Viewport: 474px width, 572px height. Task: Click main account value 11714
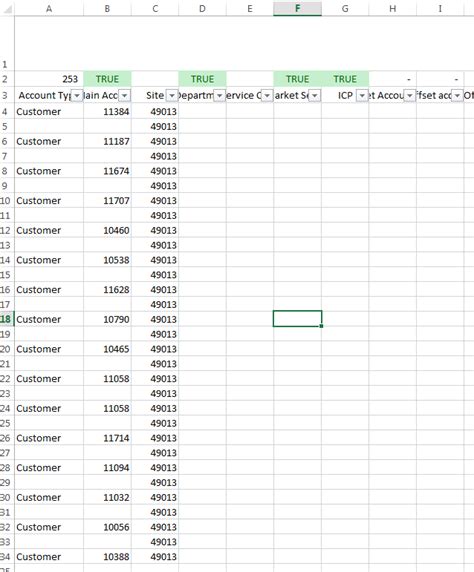pyautogui.click(x=116, y=438)
